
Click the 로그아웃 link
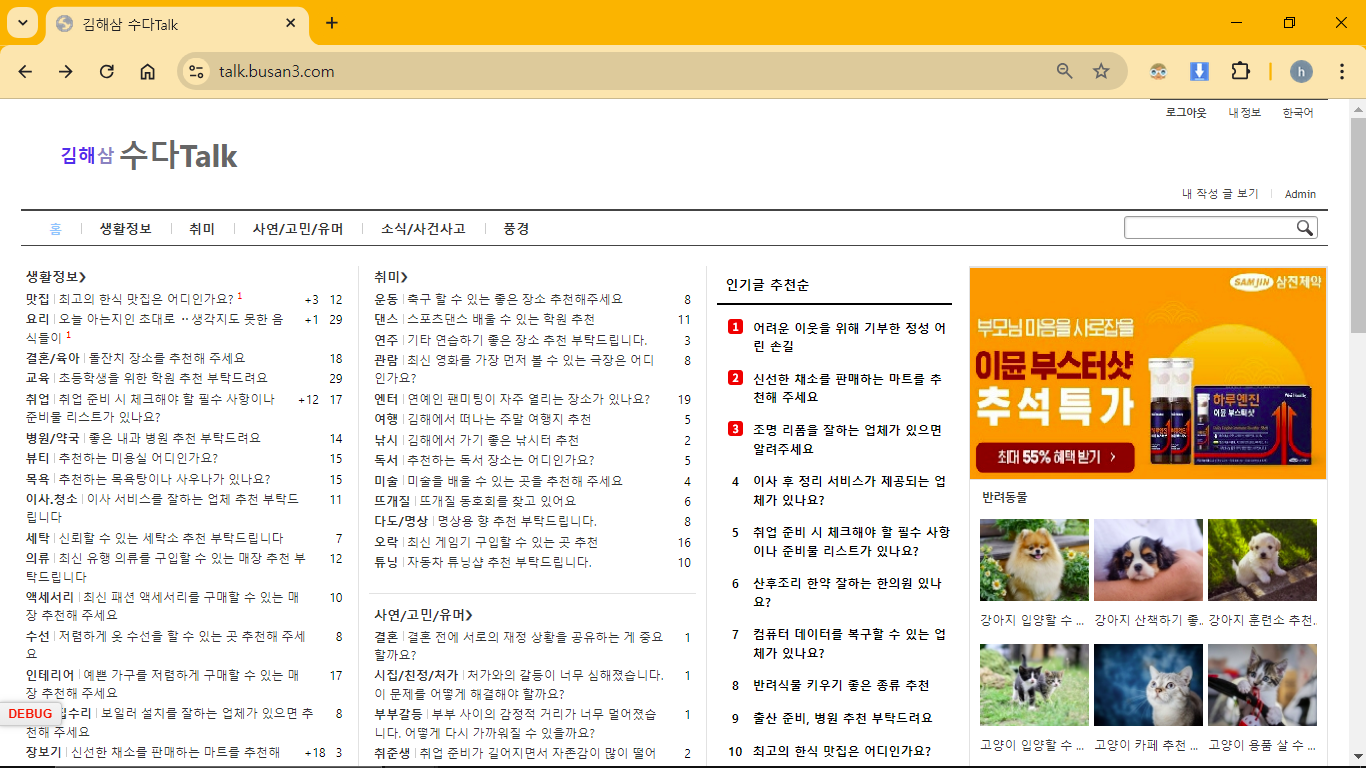pyautogui.click(x=1186, y=113)
